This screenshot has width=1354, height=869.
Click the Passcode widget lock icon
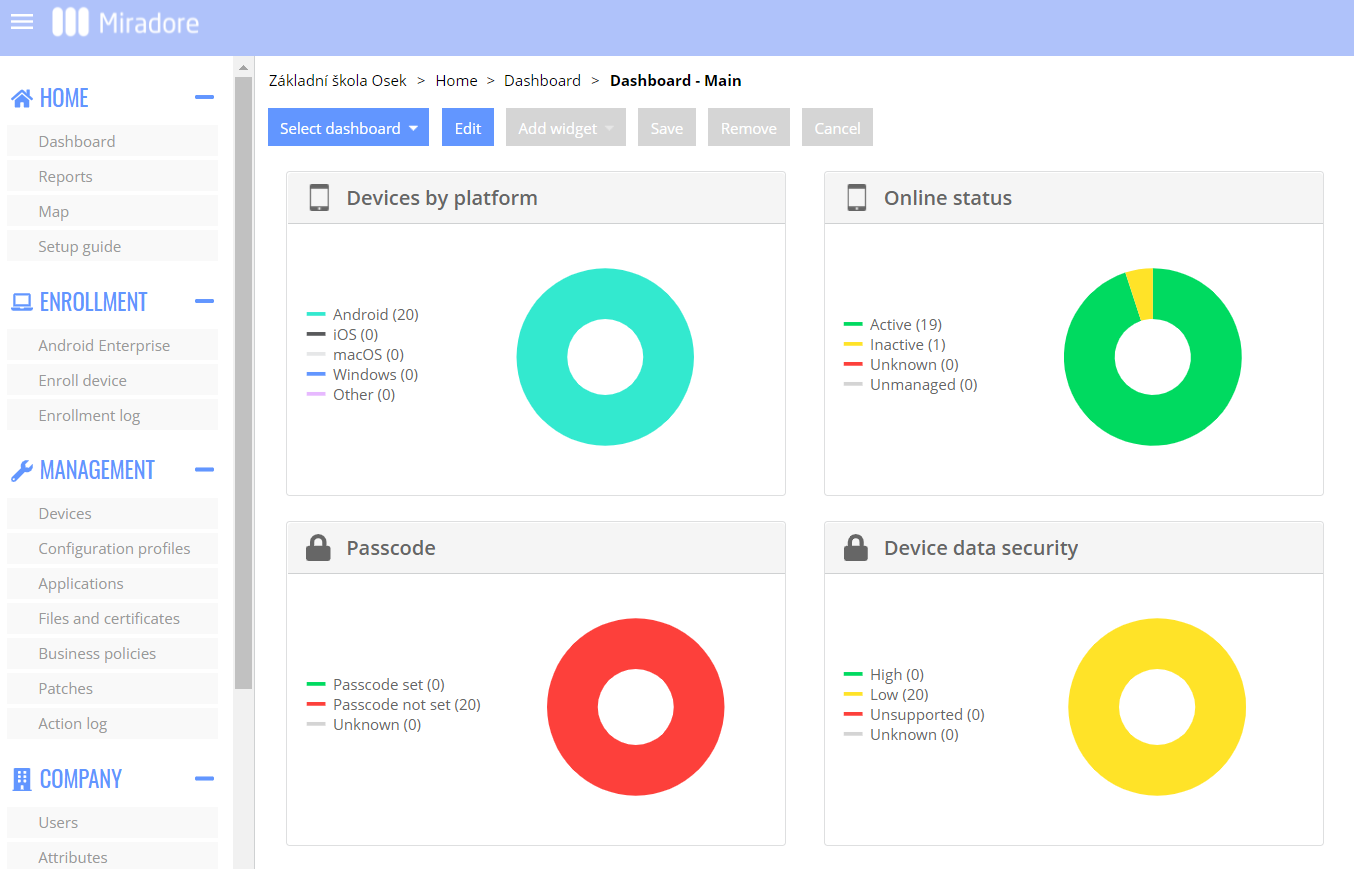pos(318,548)
